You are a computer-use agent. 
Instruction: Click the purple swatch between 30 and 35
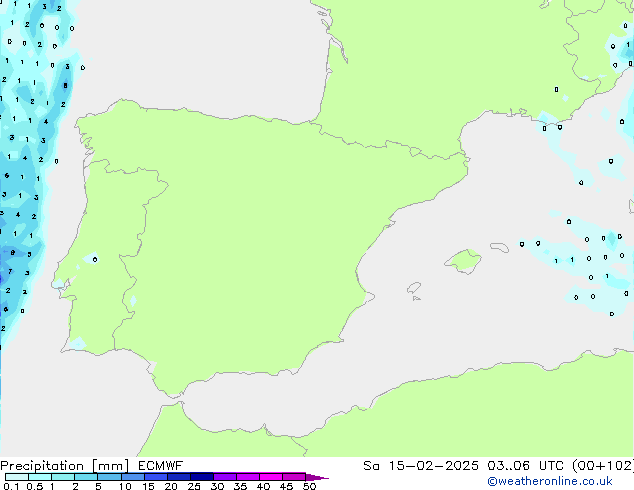(225, 477)
